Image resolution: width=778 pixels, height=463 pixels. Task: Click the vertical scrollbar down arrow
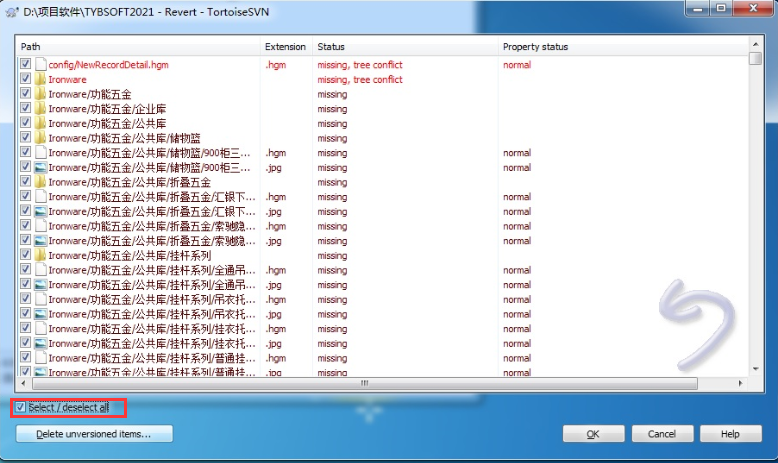[755, 369]
